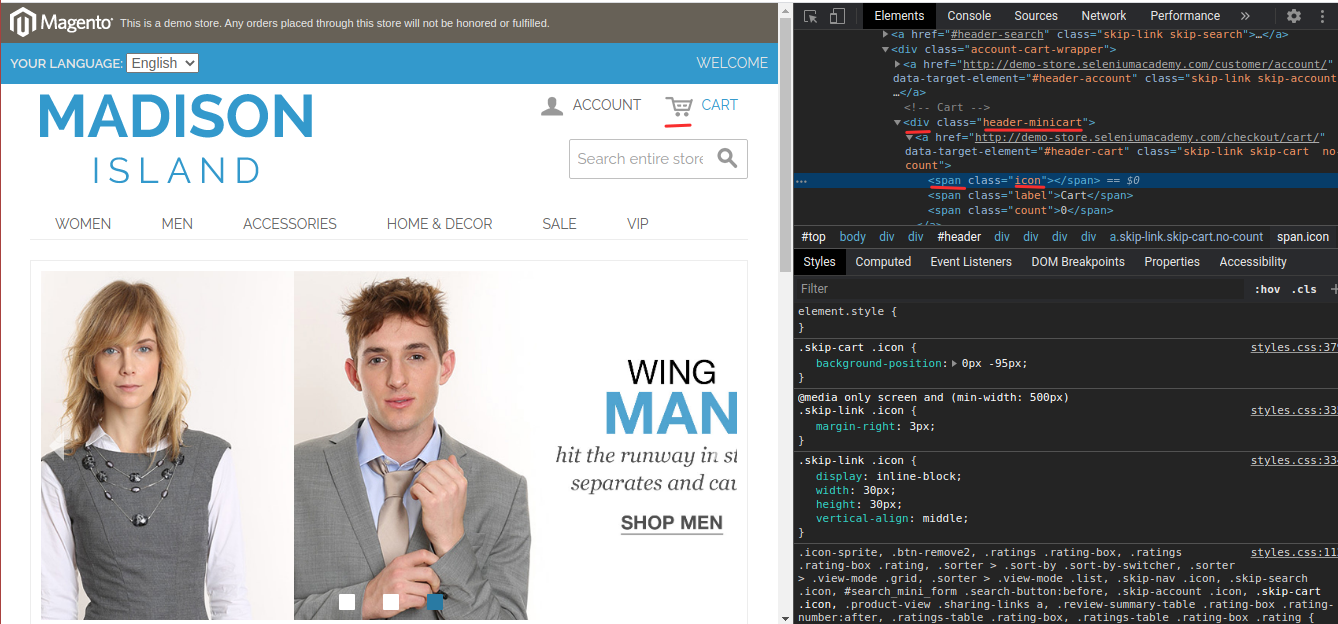Select a.skip-link.skip-cart.no-count breadcrumb
Screen dimensions: 1338x624
[x=1187, y=237]
